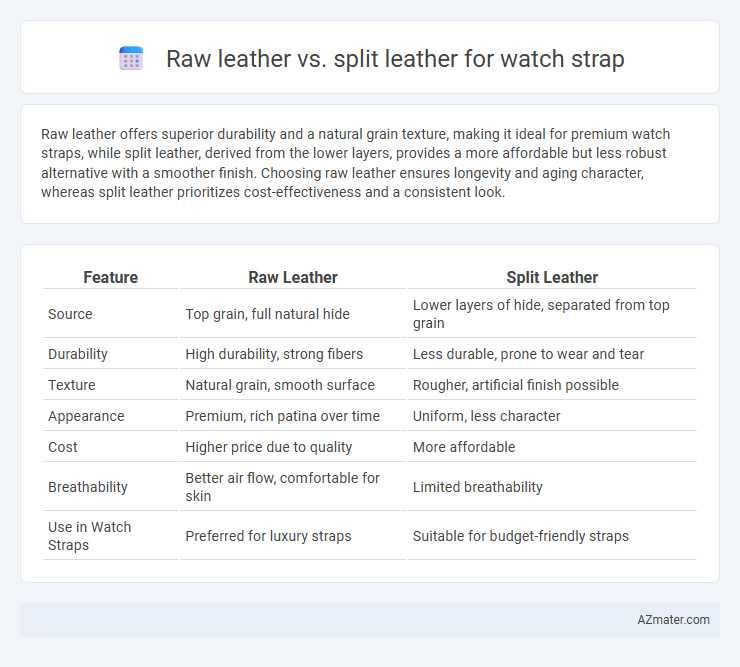Click the 'Use in Watch Straps' row label

point(90,536)
